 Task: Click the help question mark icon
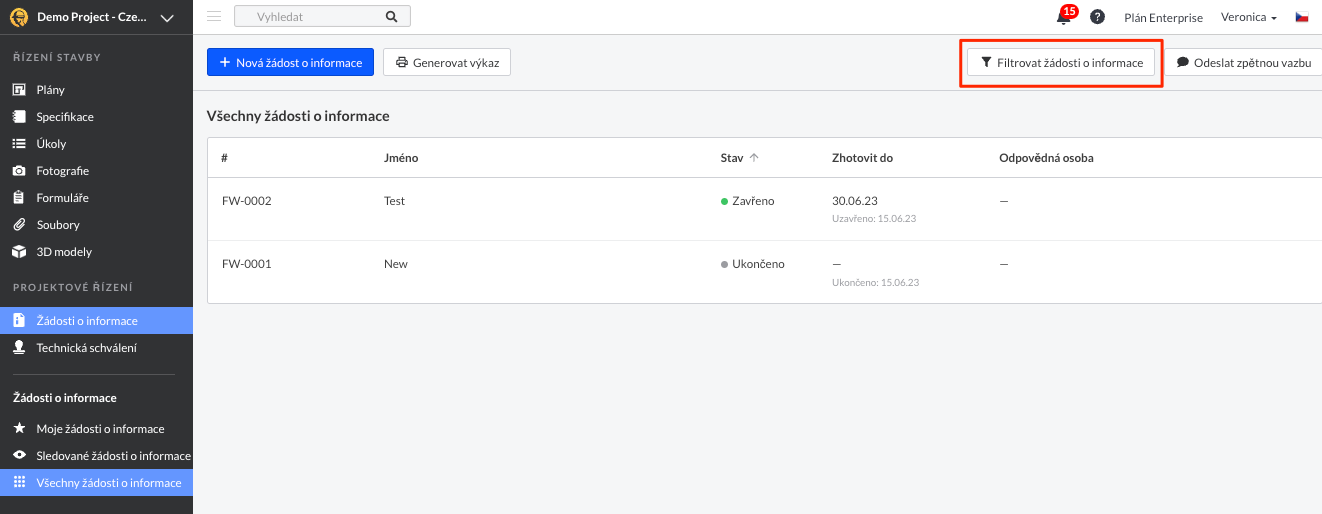pyautogui.click(x=1097, y=17)
